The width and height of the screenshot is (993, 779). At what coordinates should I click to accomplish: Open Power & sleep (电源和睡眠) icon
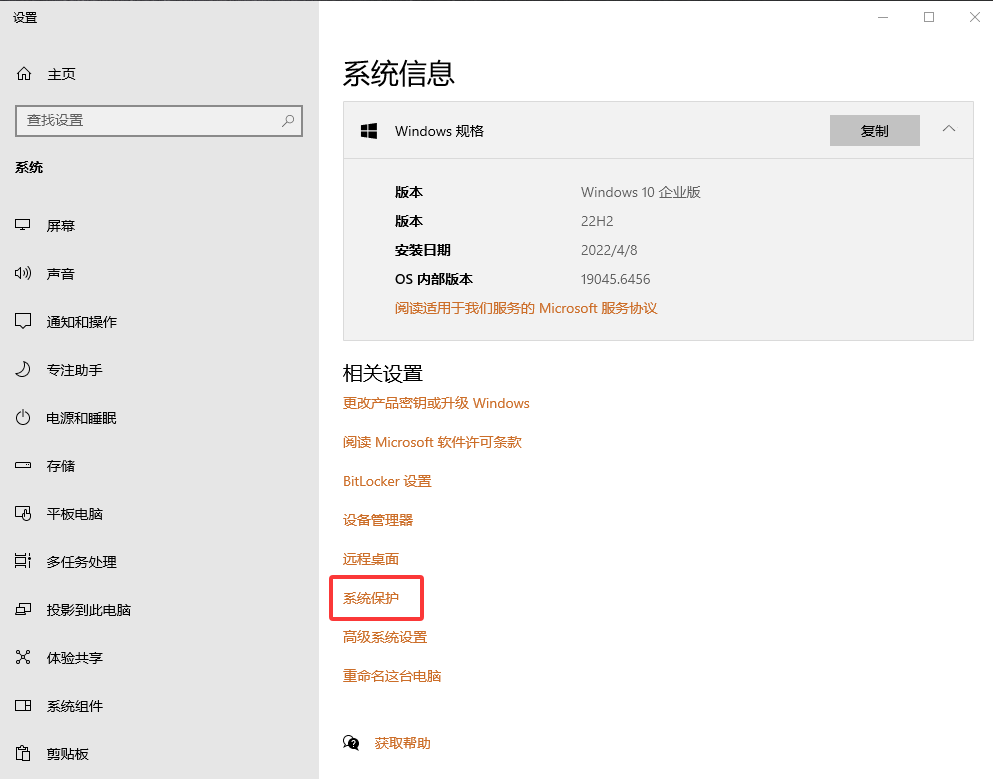click(23, 418)
